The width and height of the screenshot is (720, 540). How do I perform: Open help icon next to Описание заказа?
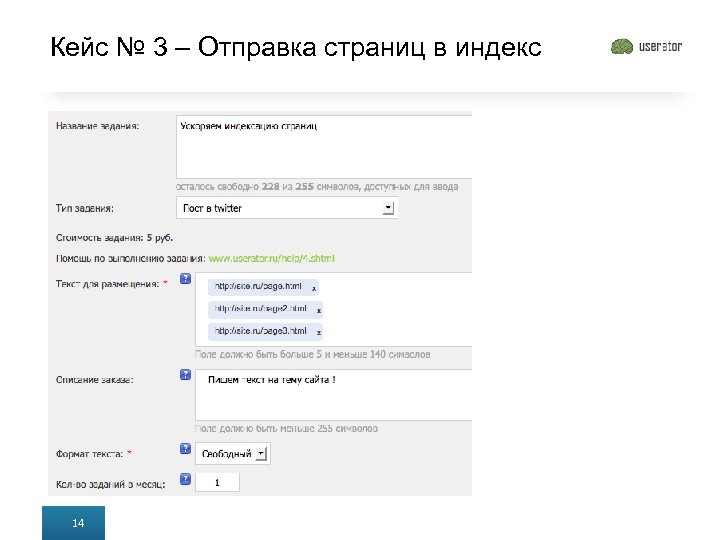185,374
